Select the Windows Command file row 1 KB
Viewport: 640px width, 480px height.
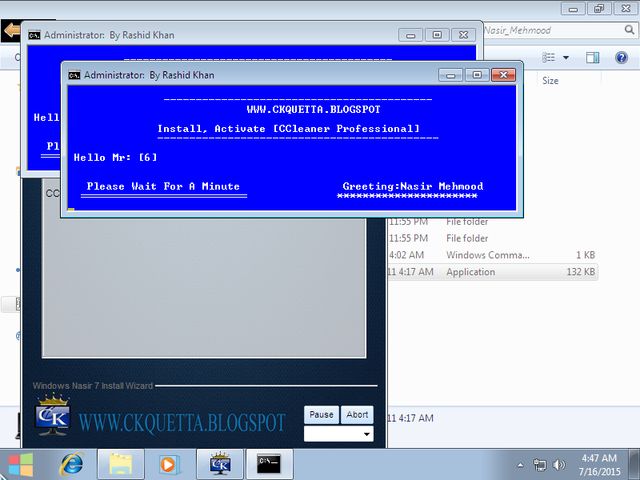click(x=492, y=255)
